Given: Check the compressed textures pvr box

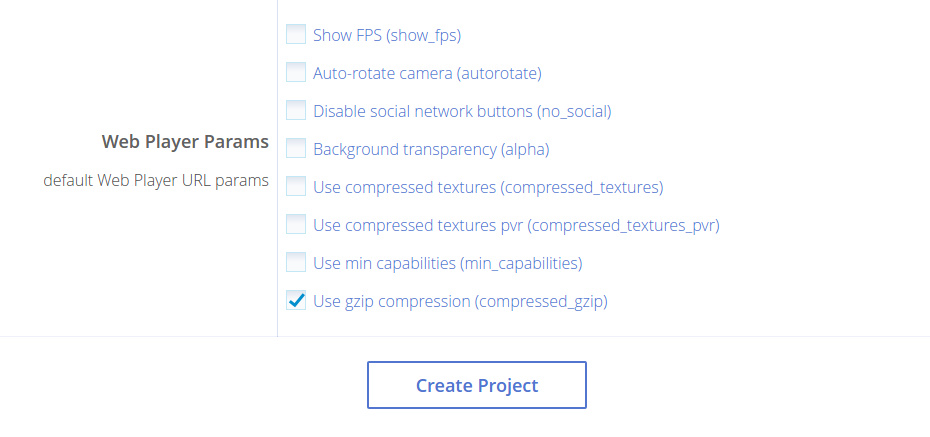Looking at the screenshot, I should coord(296,225).
